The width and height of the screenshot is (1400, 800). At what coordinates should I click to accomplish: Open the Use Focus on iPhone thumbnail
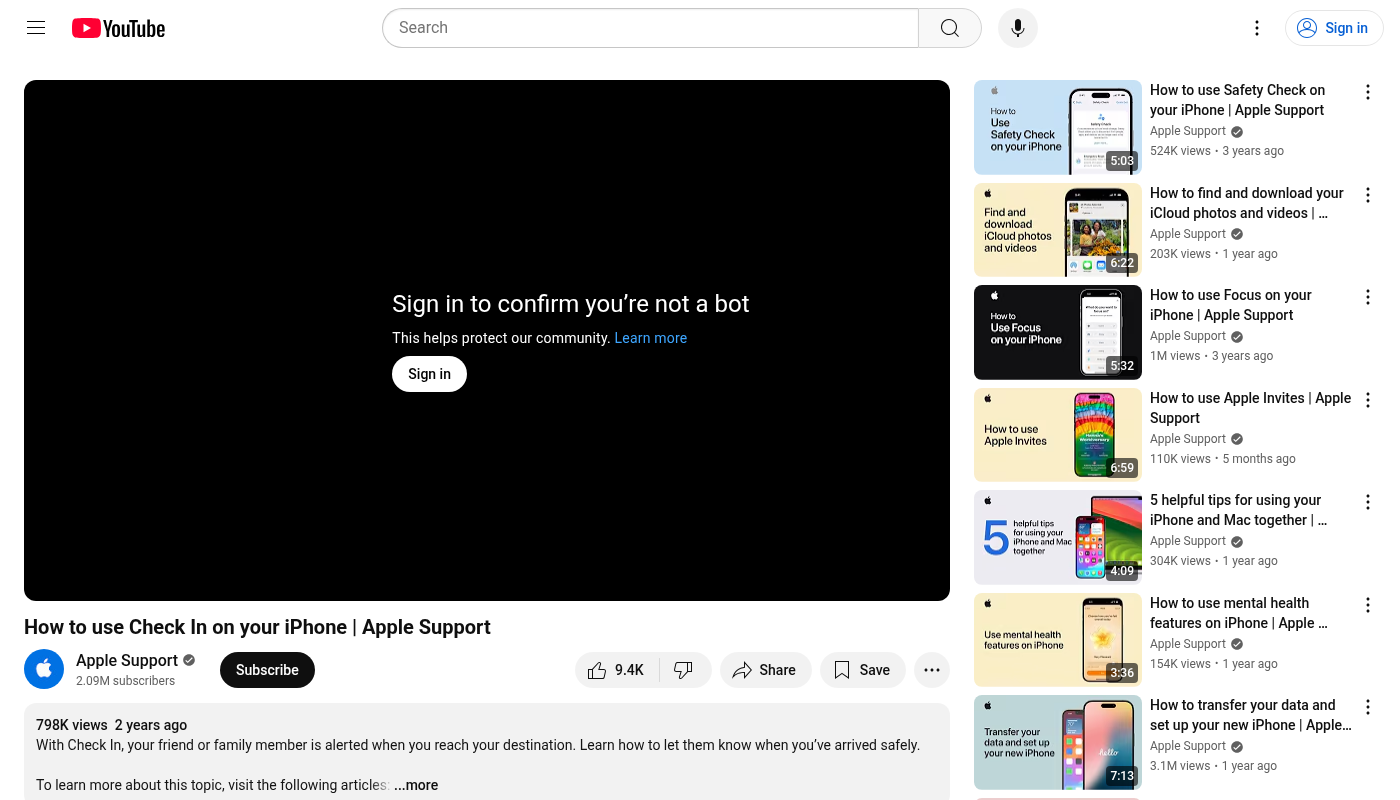[x=1057, y=332]
